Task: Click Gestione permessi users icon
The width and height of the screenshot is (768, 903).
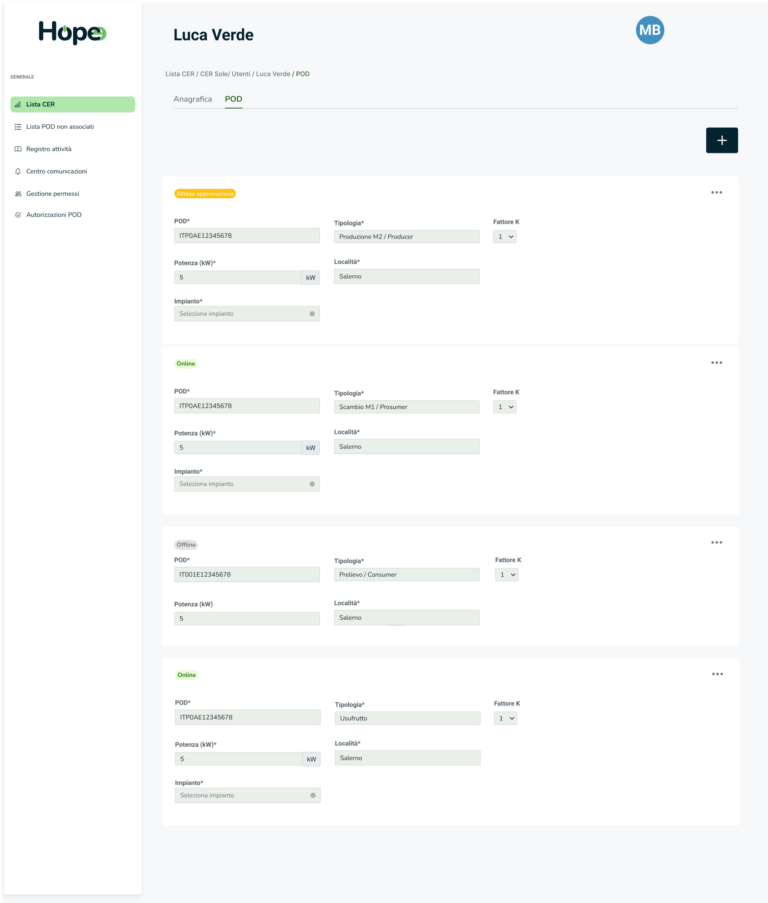Action: click(x=18, y=193)
